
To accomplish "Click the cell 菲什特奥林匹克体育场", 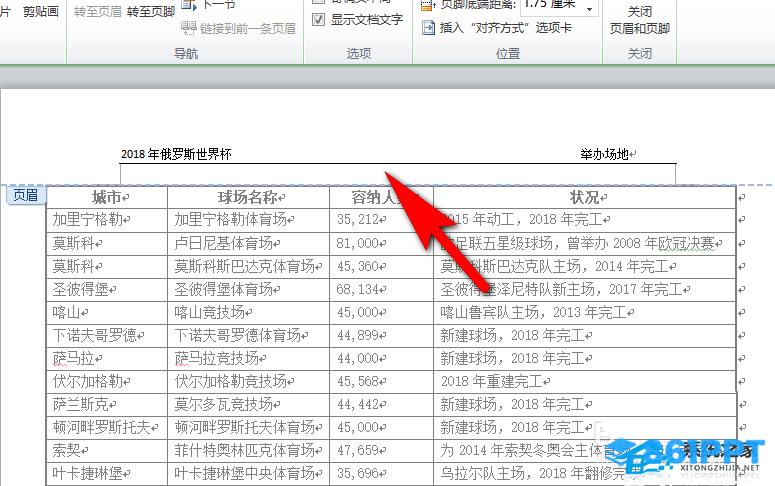I will [249, 451].
